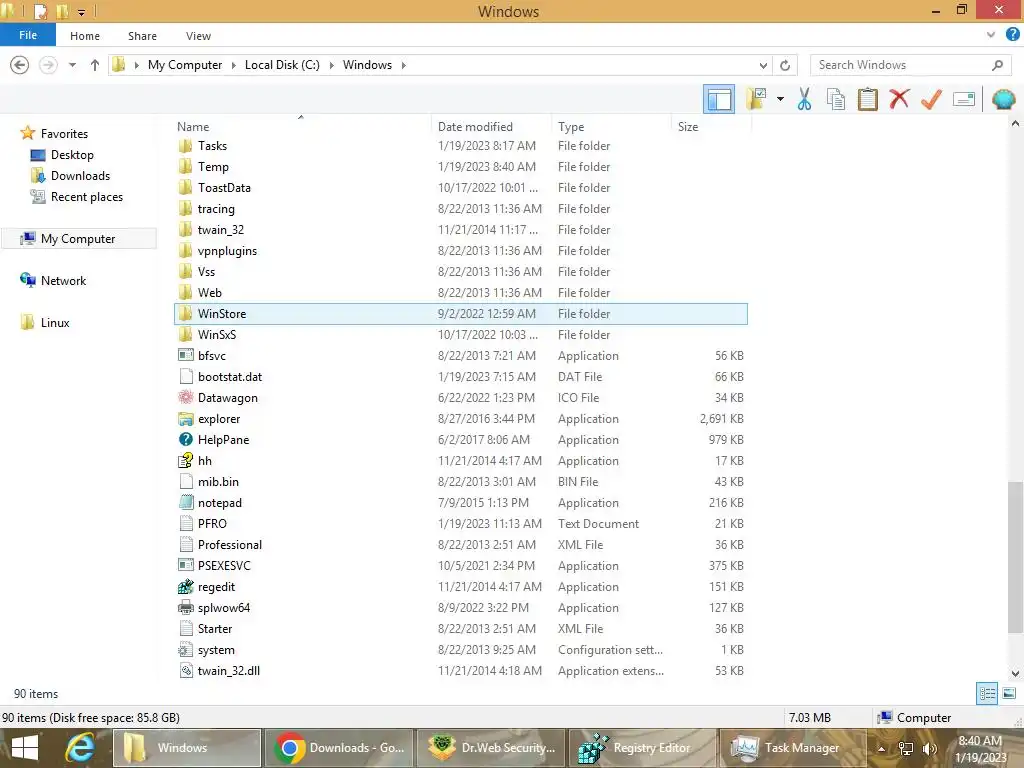Image resolution: width=1024 pixels, height=768 pixels.
Task: Open the recent locations dropdown arrow
Action: tap(72, 65)
